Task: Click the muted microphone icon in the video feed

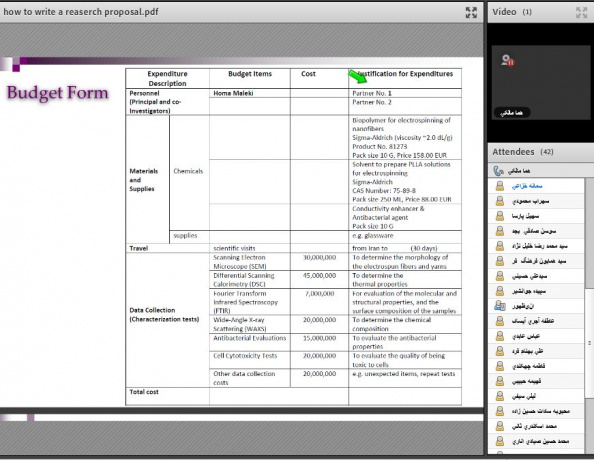Action: 508,61
